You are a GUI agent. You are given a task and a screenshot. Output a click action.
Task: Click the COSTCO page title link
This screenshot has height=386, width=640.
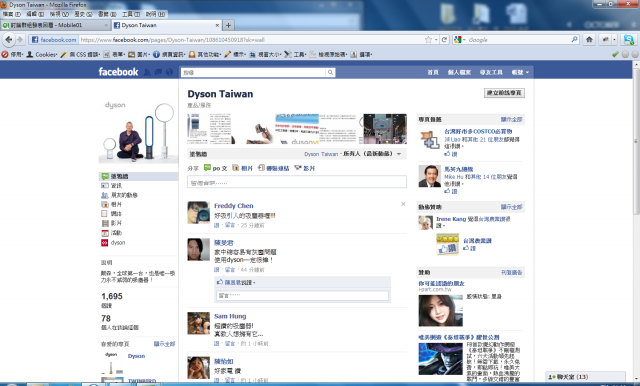pos(478,131)
